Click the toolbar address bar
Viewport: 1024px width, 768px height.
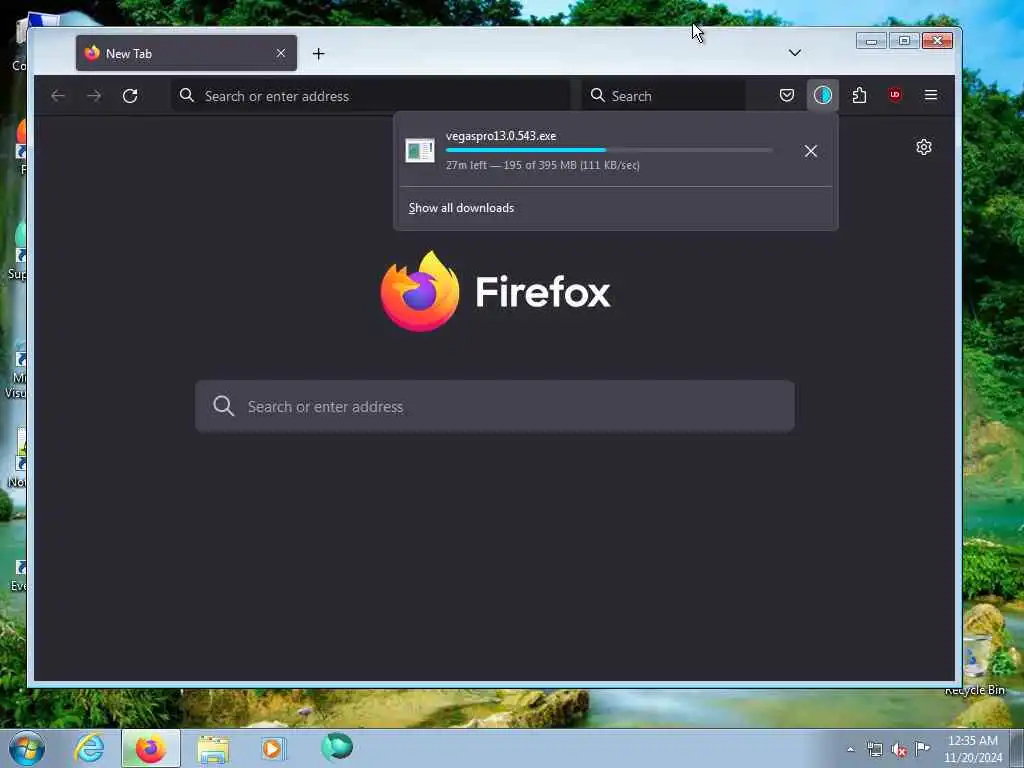370,96
